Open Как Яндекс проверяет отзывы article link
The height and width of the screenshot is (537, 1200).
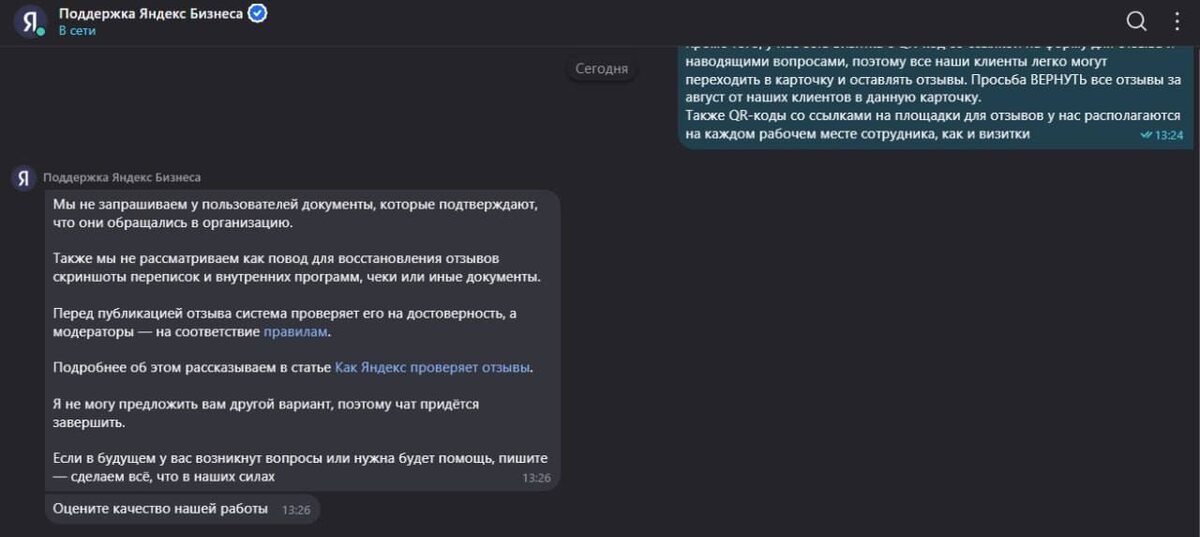pyautogui.click(x=432, y=367)
